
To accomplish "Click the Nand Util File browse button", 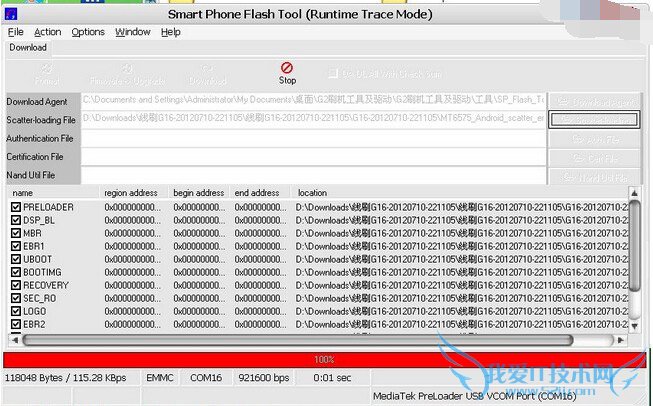I will [x=594, y=177].
